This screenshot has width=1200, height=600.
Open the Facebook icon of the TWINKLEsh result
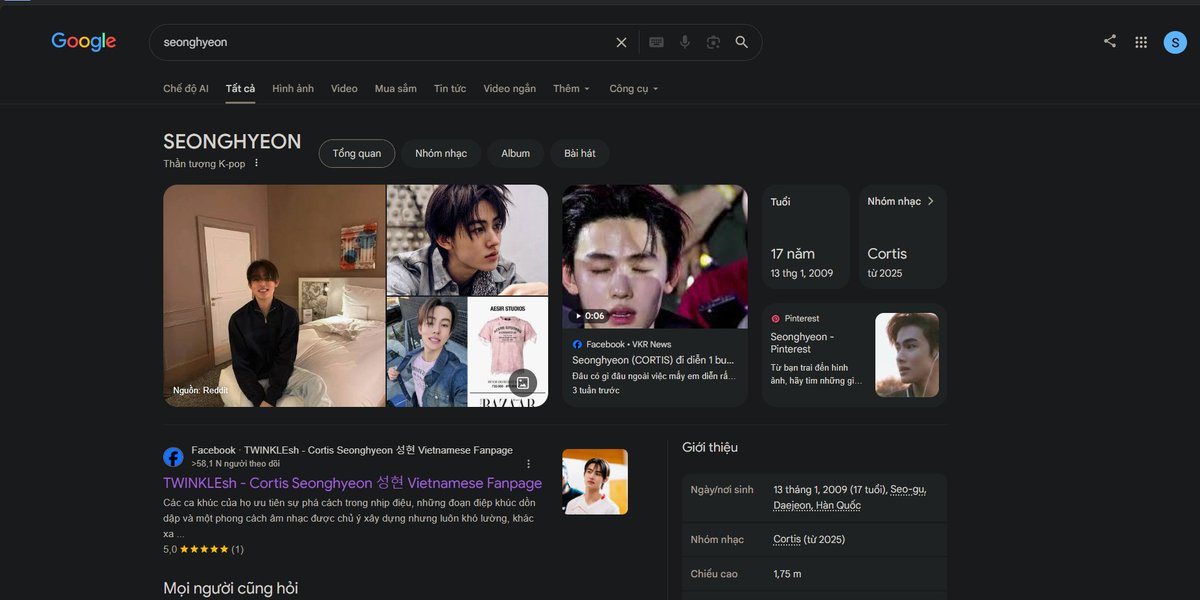click(173, 457)
